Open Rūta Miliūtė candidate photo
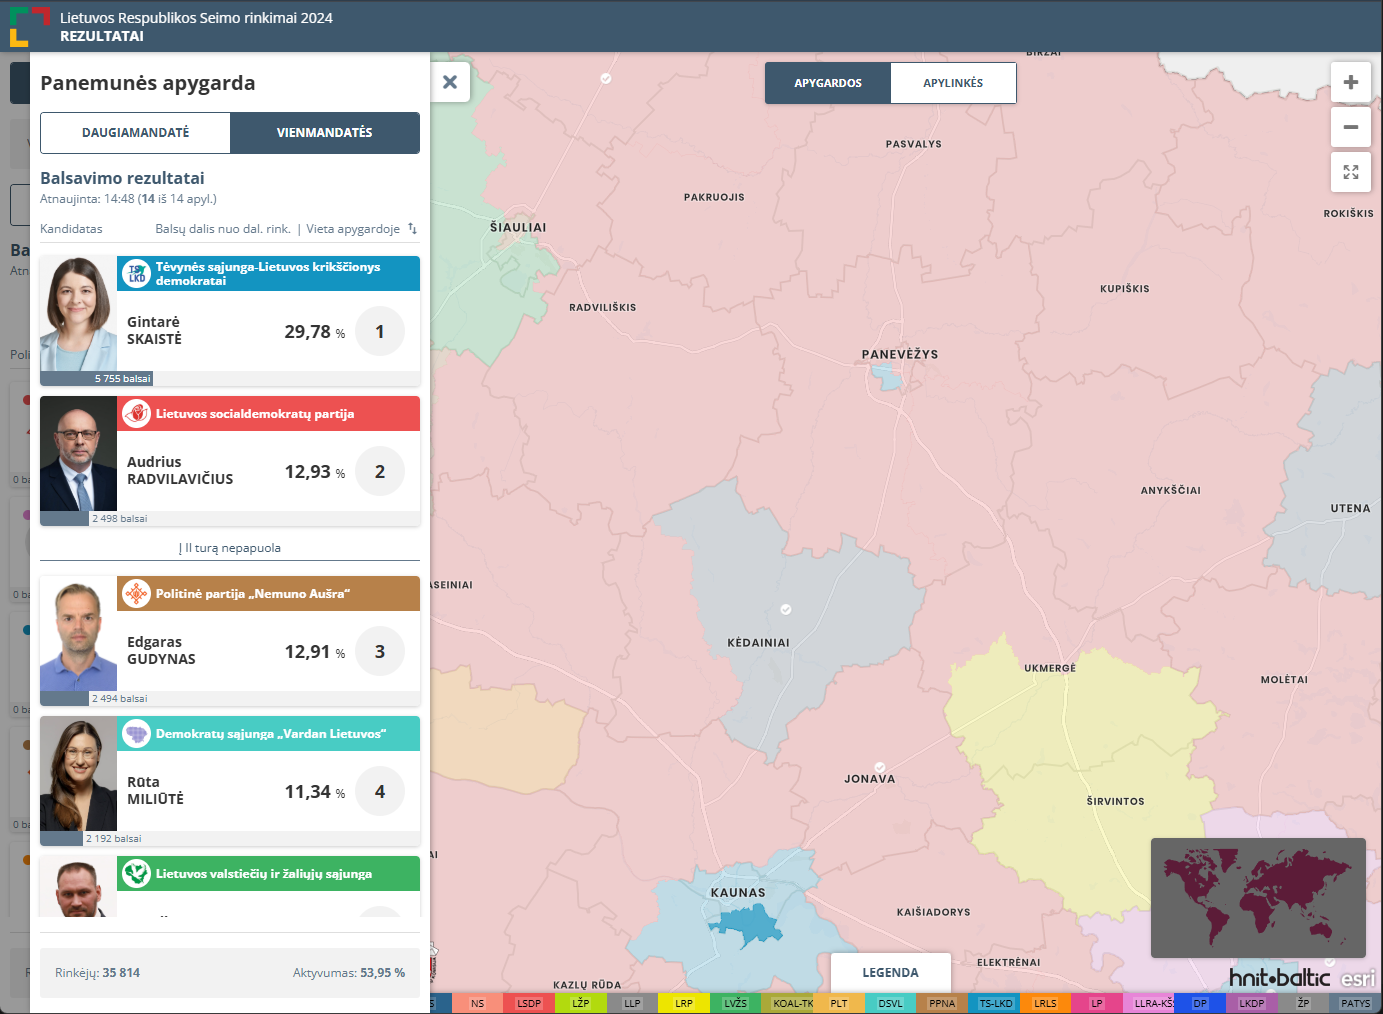1383x1014 pixels. [78, 774]
